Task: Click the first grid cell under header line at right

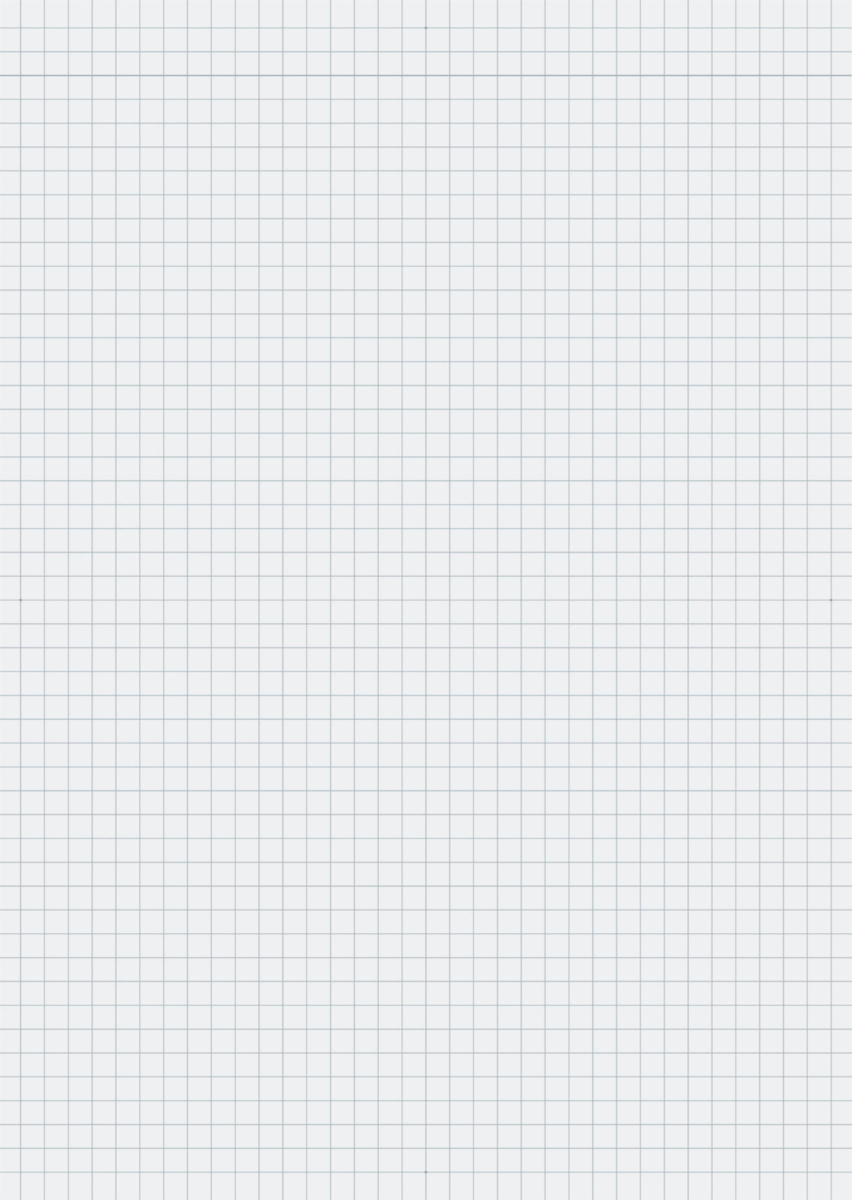Action: pos(842,87)
